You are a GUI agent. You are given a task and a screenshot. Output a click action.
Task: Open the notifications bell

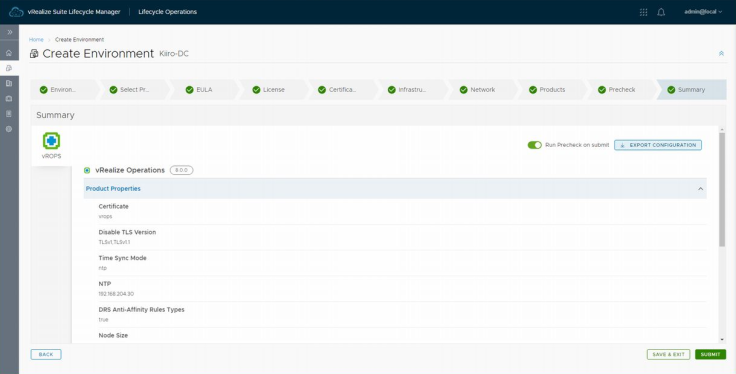point(661,12)
